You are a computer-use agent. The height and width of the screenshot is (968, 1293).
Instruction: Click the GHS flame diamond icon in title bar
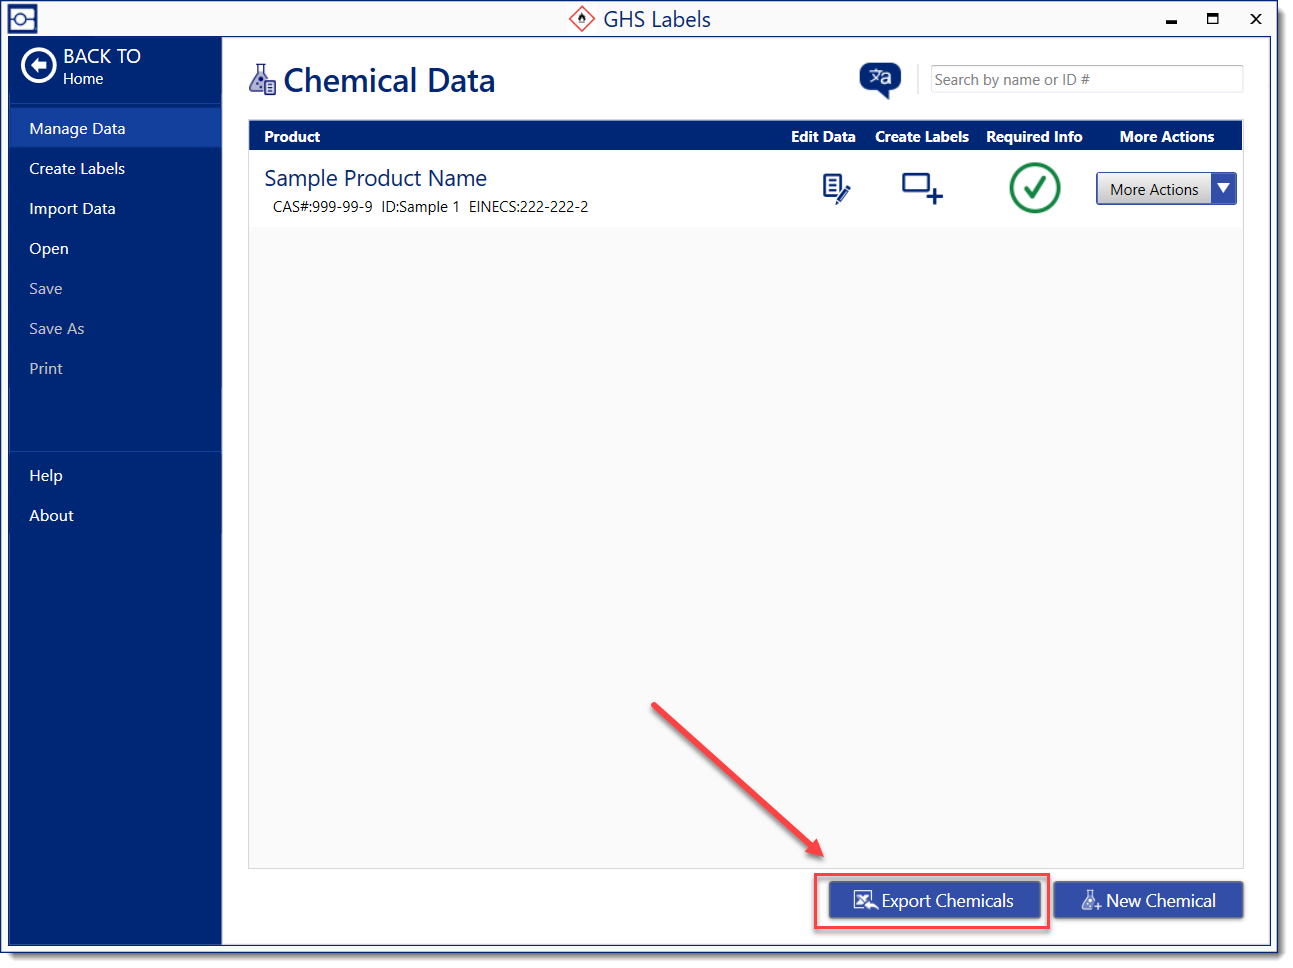tap(582, 19)
